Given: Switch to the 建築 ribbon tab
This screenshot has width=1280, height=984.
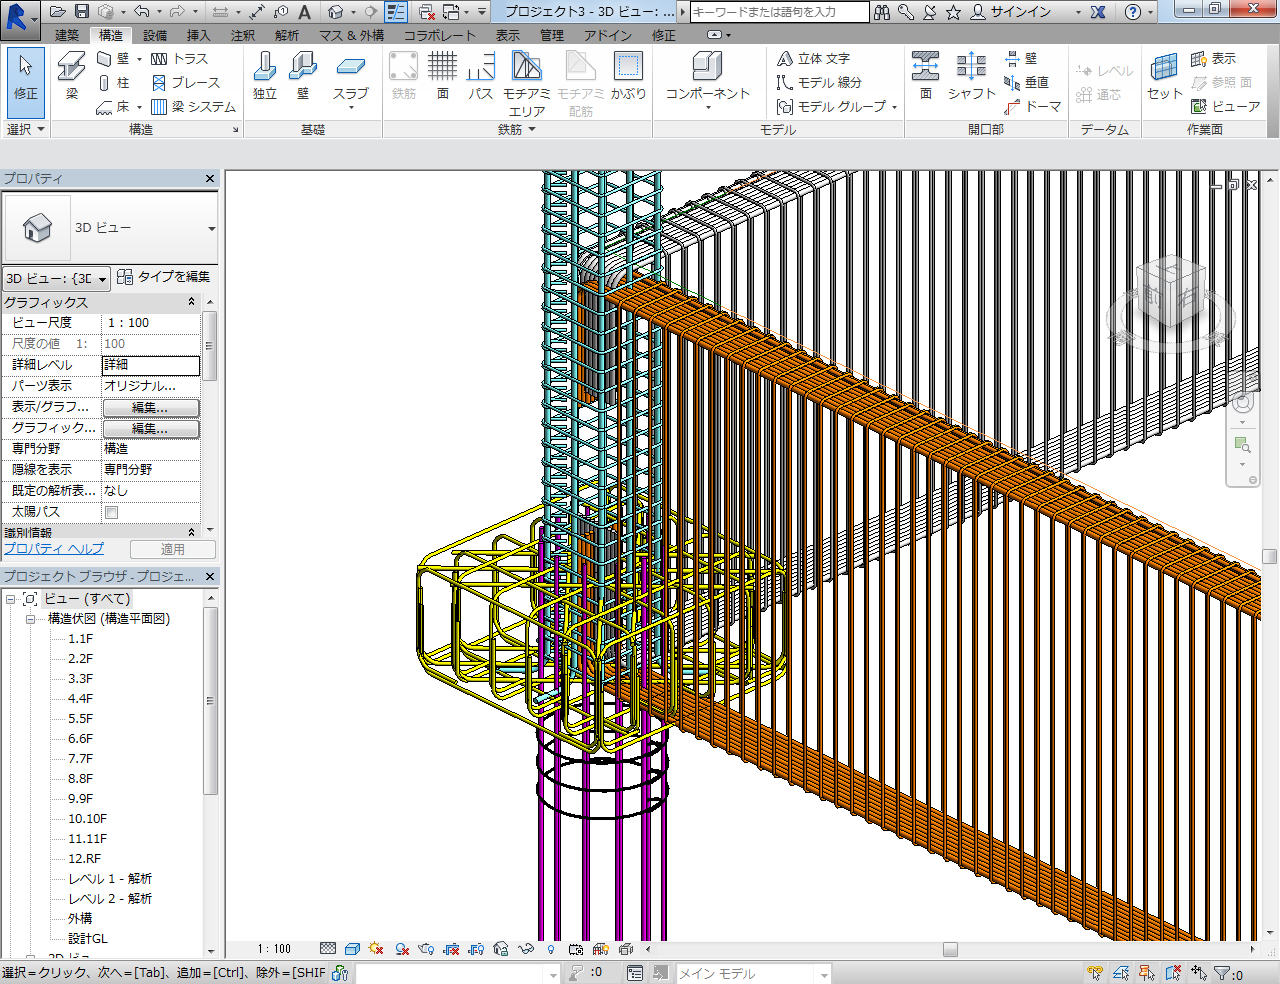Looking at the screenshot, I should pos(67,35).
